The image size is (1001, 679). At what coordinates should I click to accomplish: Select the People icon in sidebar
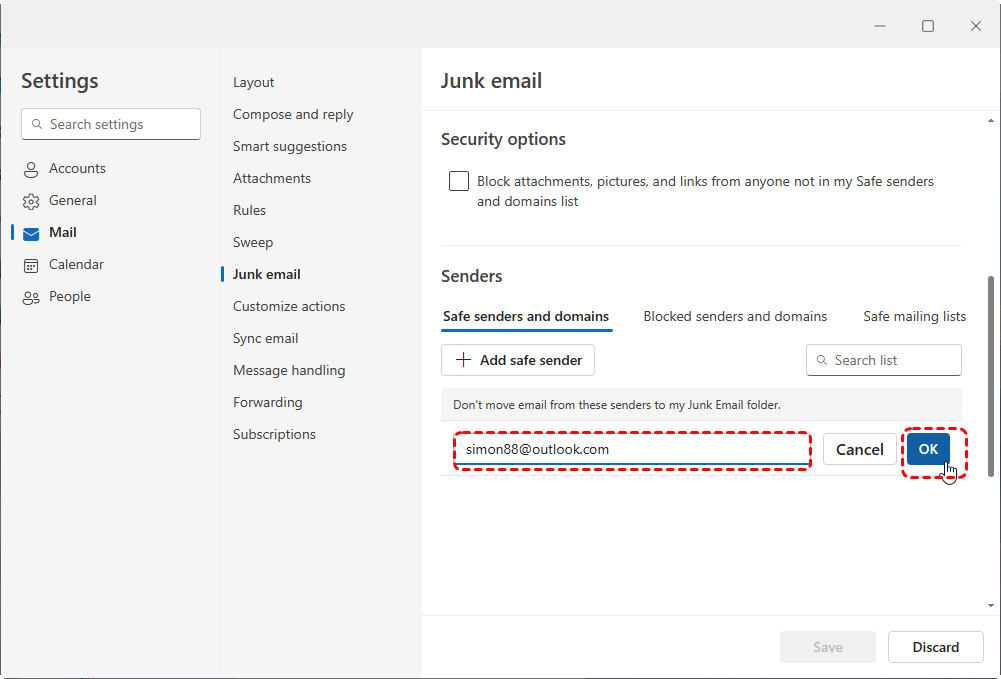click(31, 296)
